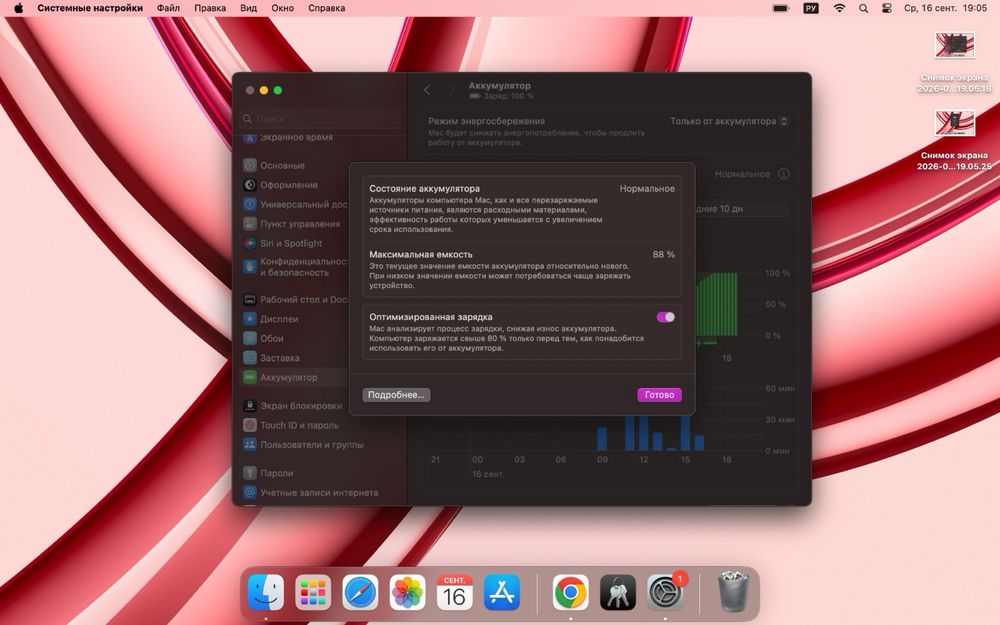Screen dimensions: 1000x625
Task: Launch Safari from the Dock
Action: point(360,592)
